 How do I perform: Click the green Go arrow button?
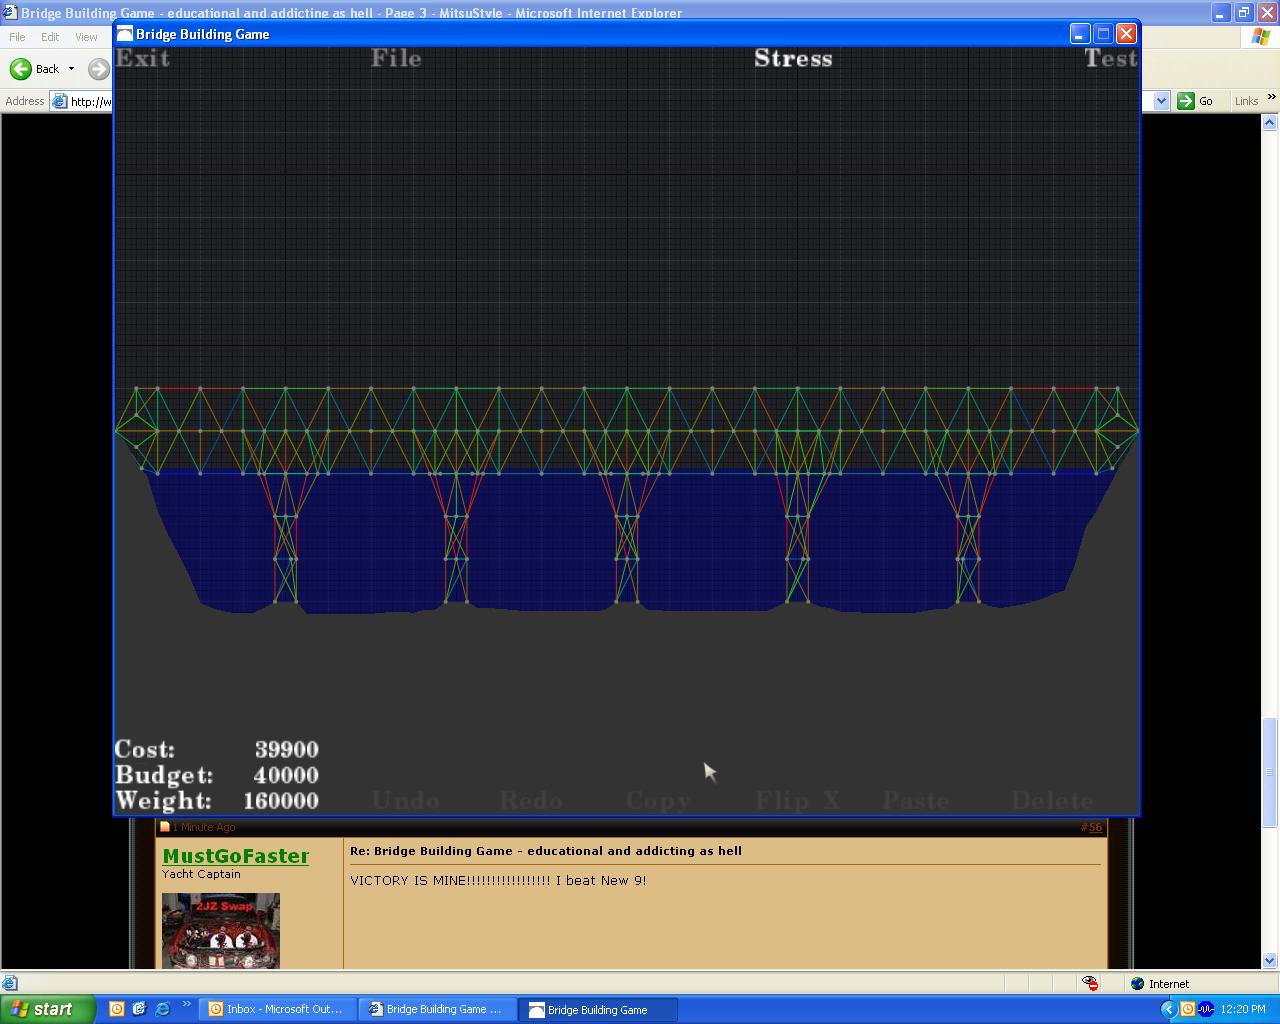click(1186, 101)
